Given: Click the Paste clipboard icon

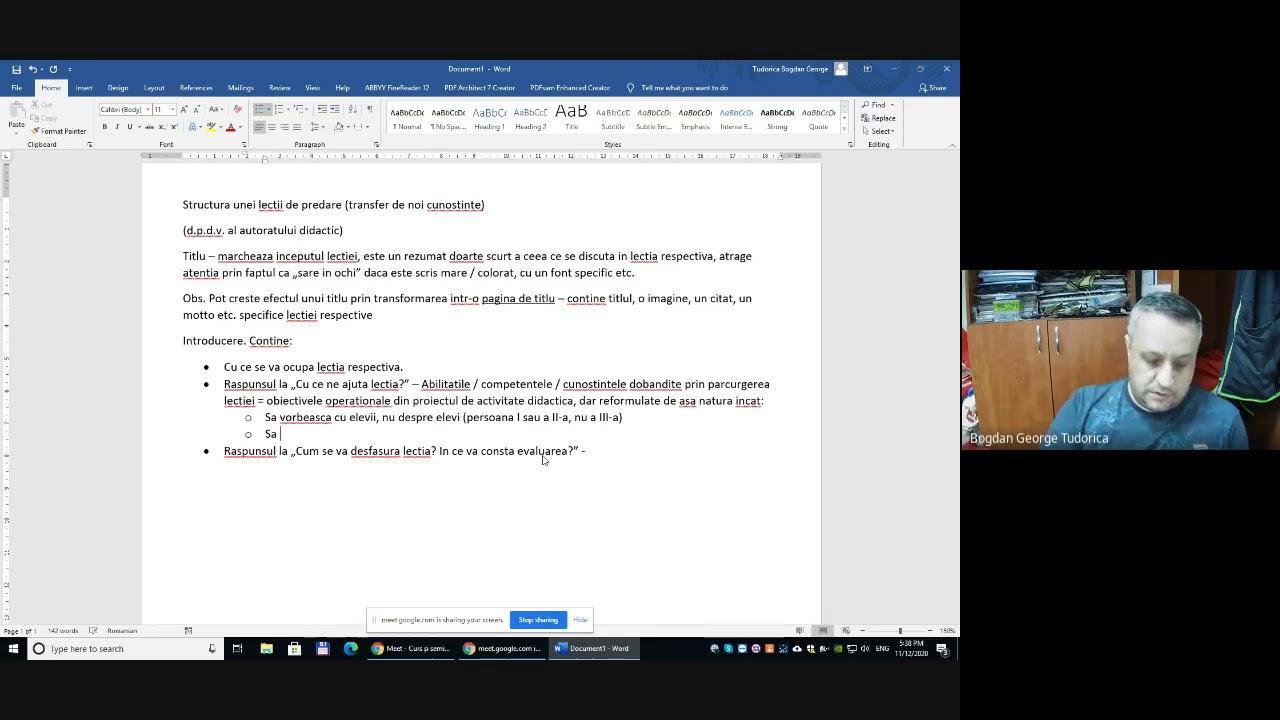Looking at the screenshot, I should click(x=16, y=110).
